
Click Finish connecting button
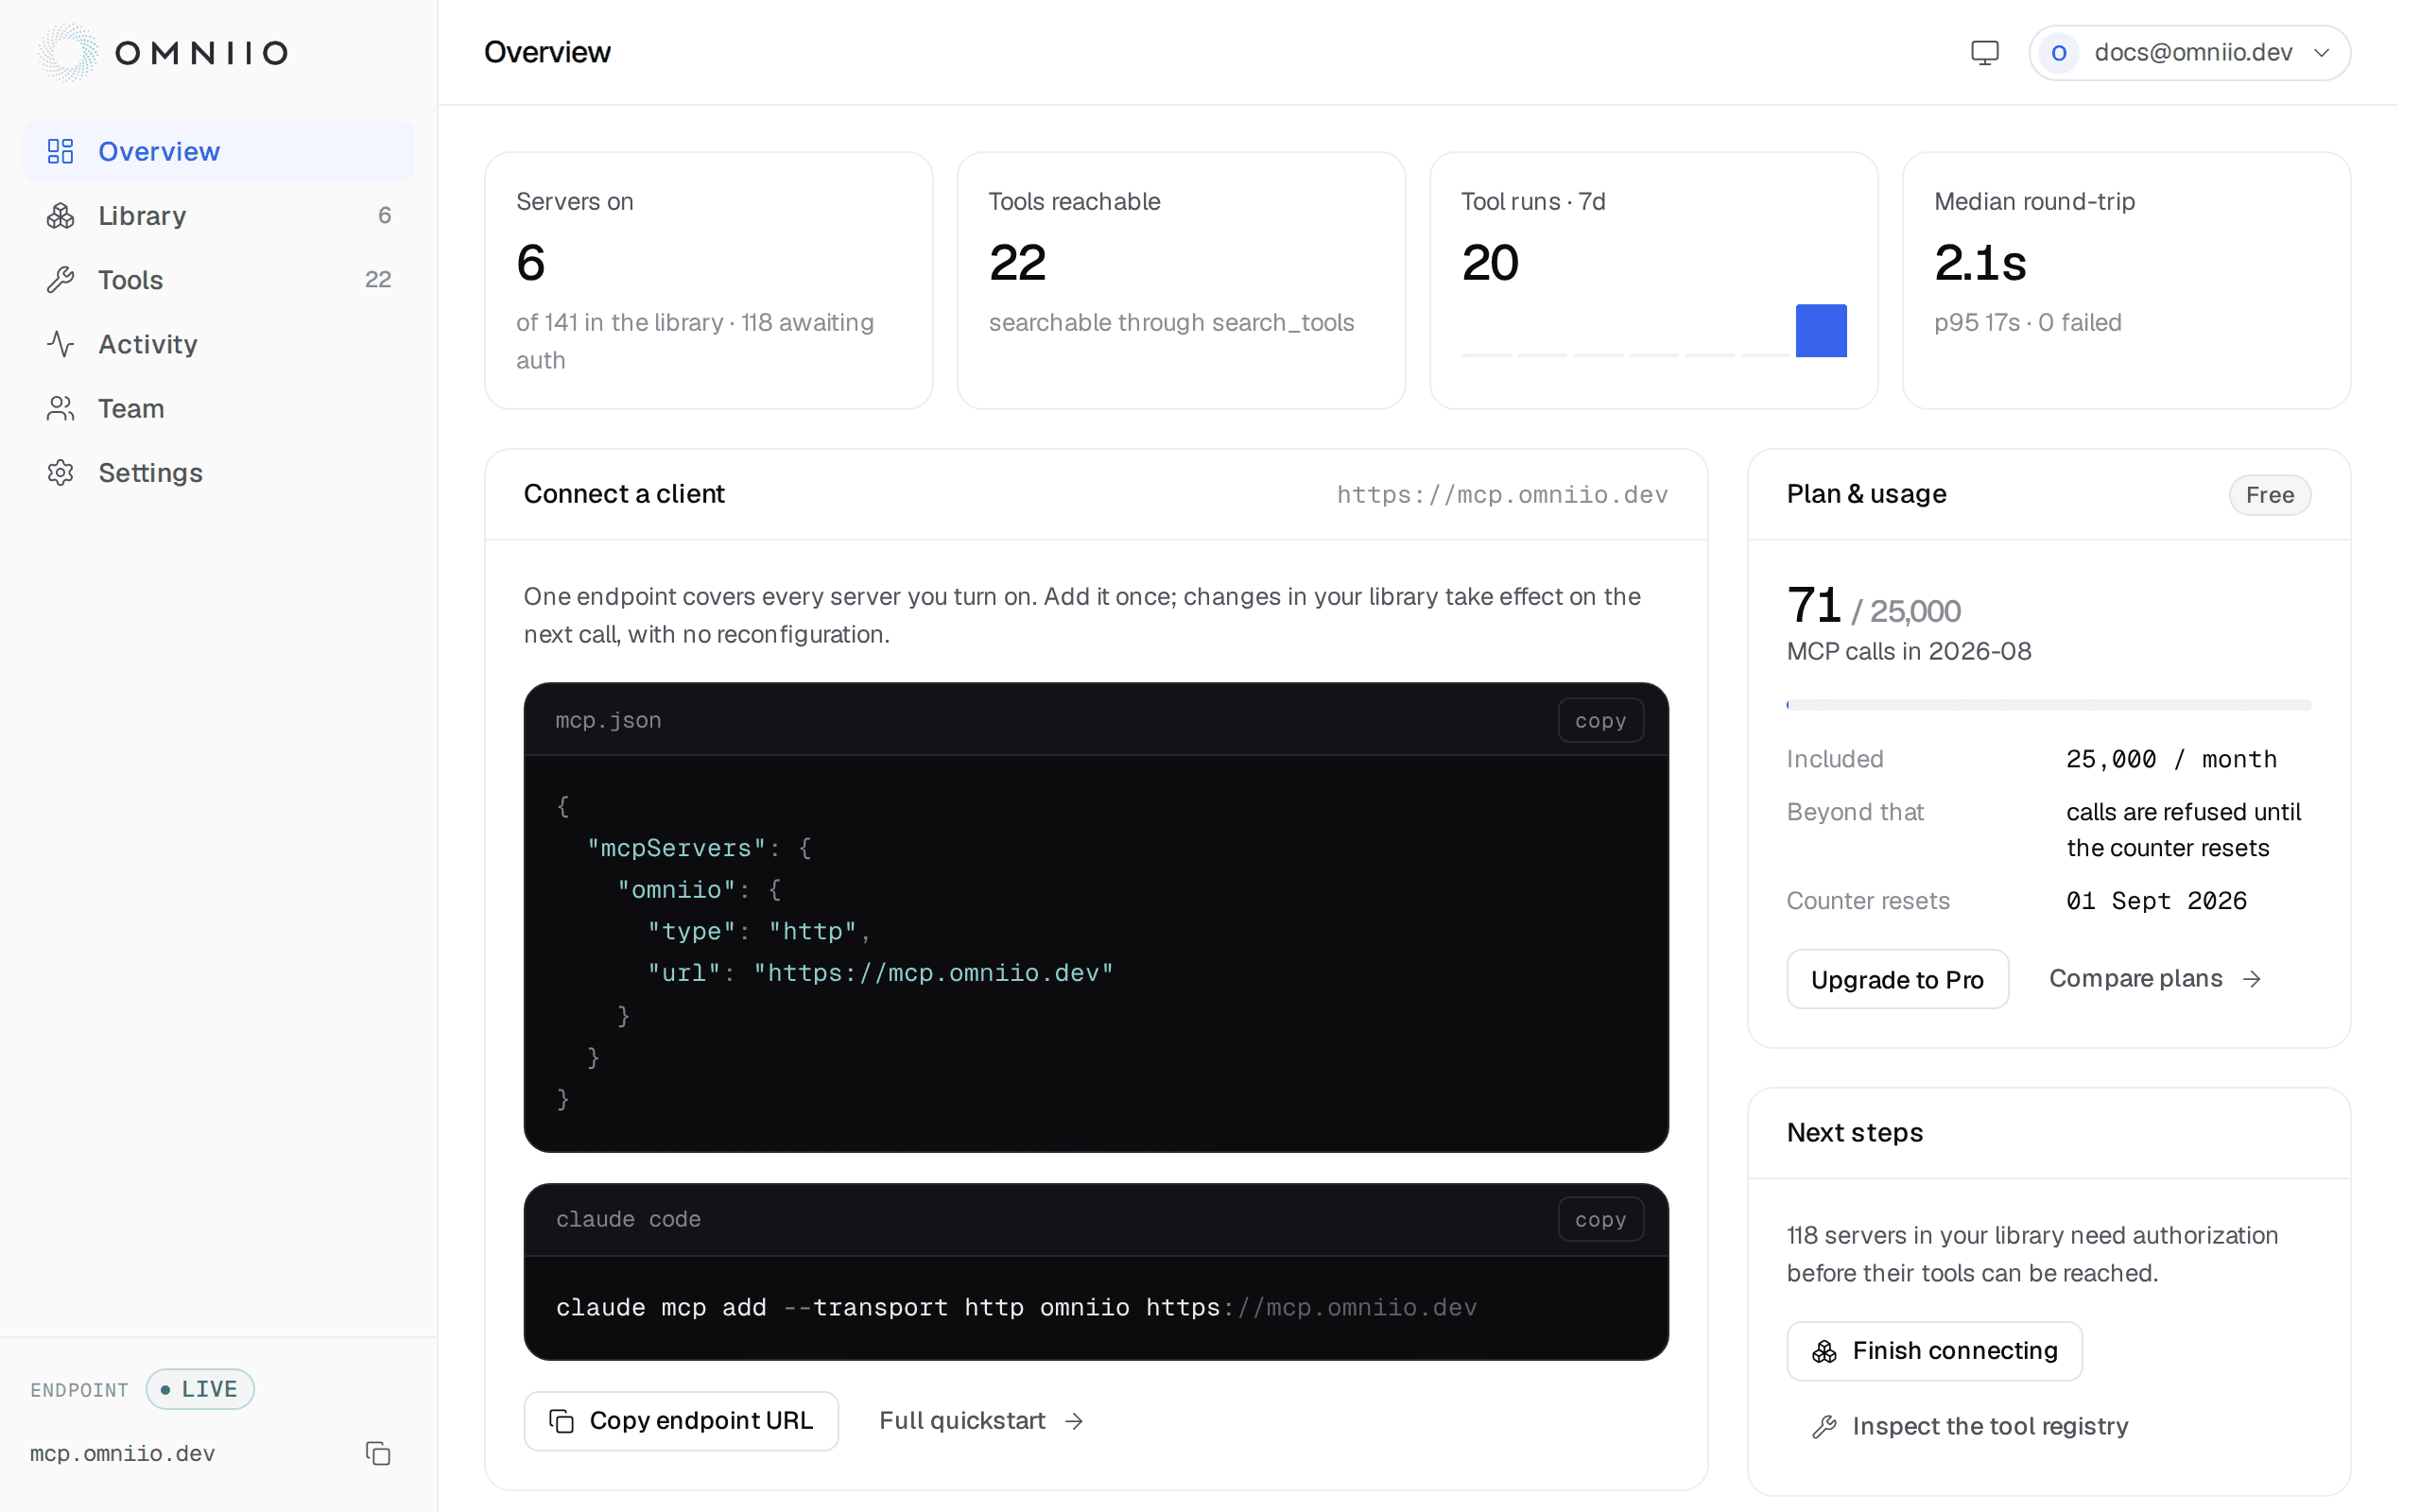[x=1934, y=1351]
